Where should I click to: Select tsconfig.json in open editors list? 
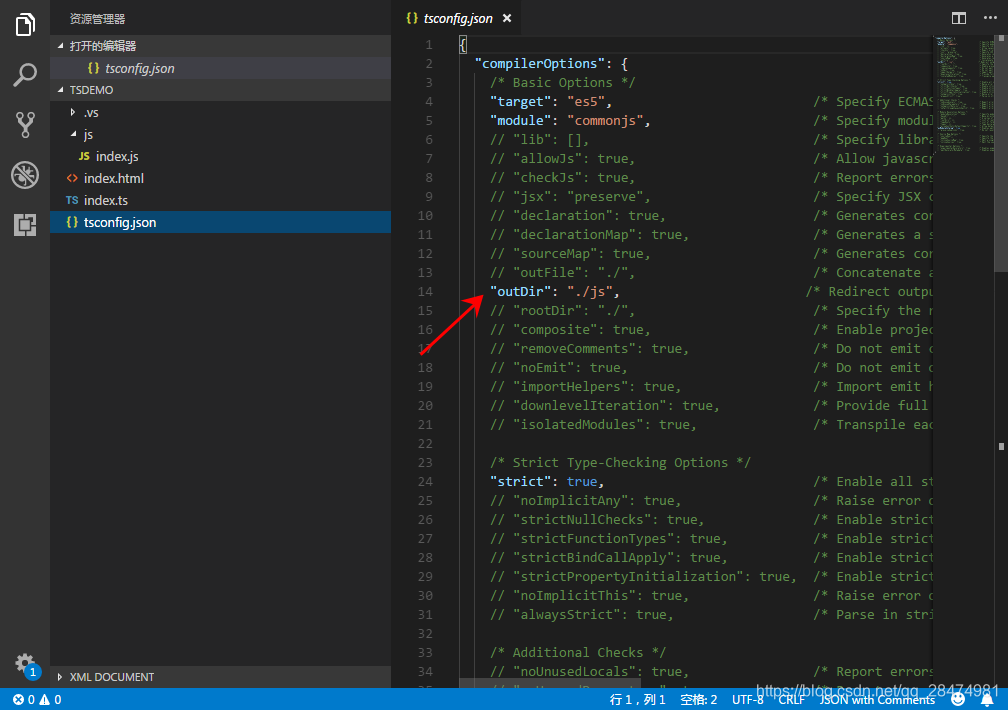pos(220,68)
